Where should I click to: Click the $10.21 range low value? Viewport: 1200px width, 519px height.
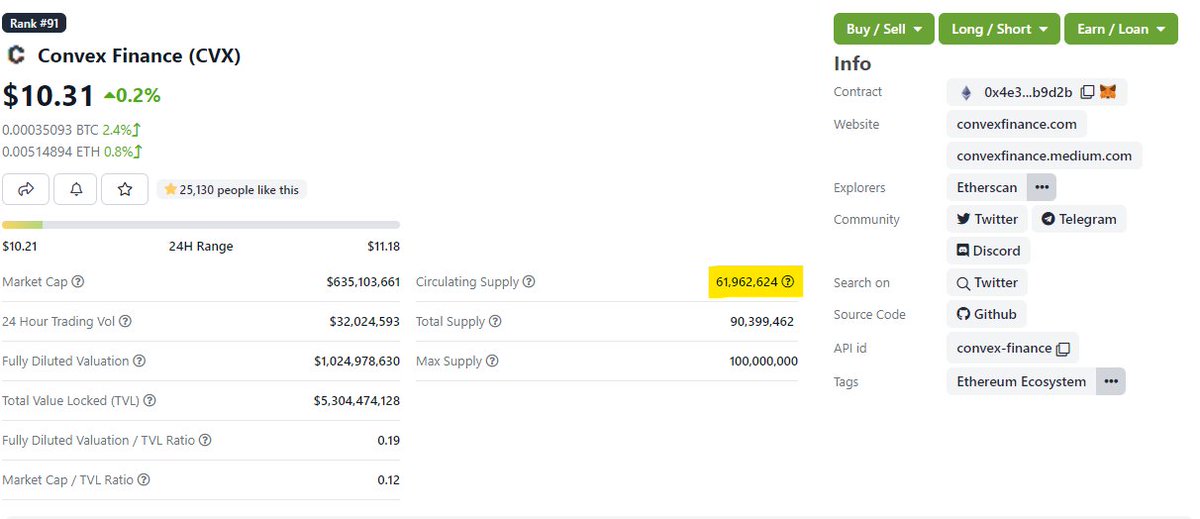[x=20, y=246]
